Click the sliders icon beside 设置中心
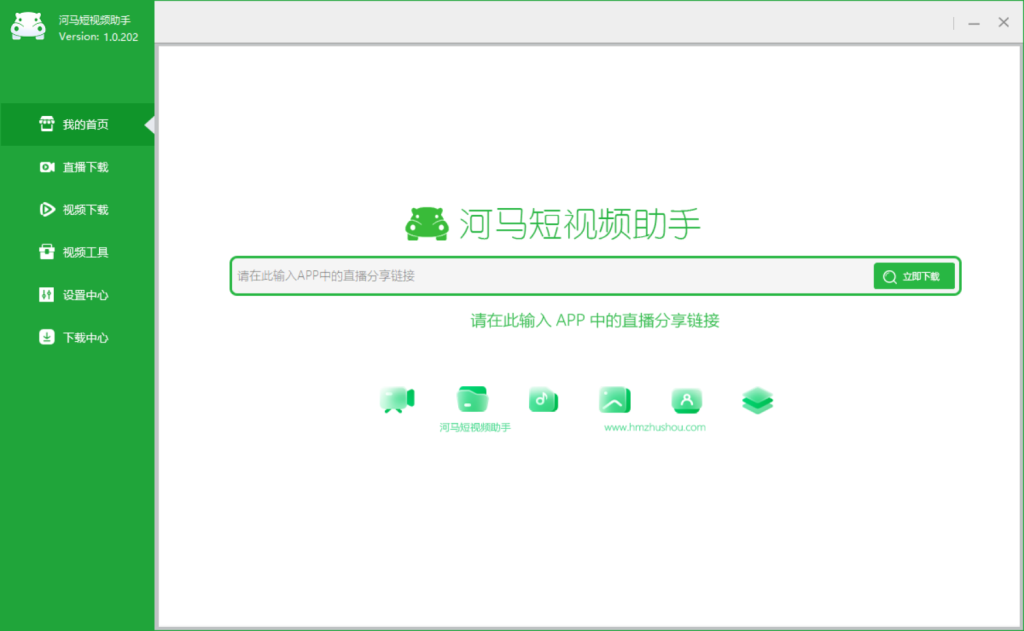The image size is (1024, 631). (x=48, y=294)
